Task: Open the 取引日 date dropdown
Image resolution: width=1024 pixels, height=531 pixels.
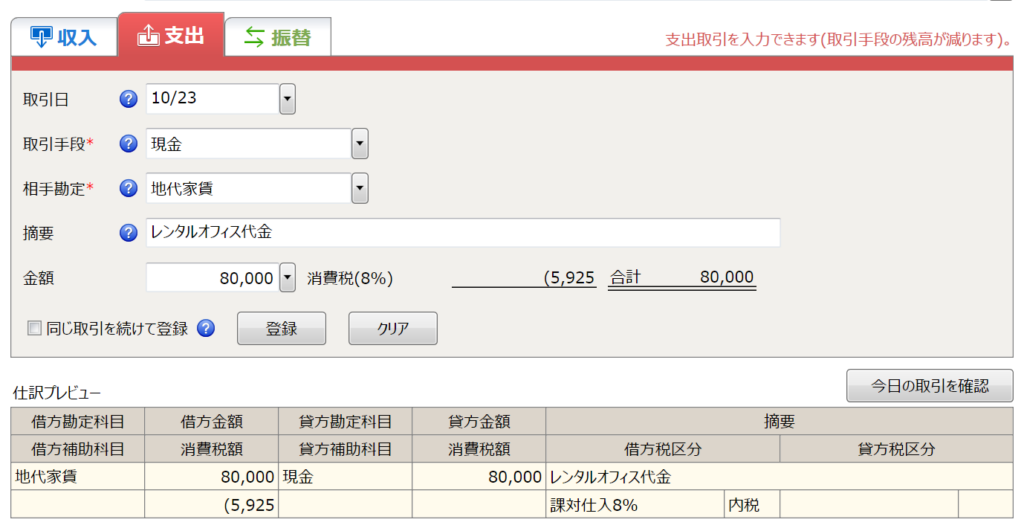Action: [x=287, y=99]
